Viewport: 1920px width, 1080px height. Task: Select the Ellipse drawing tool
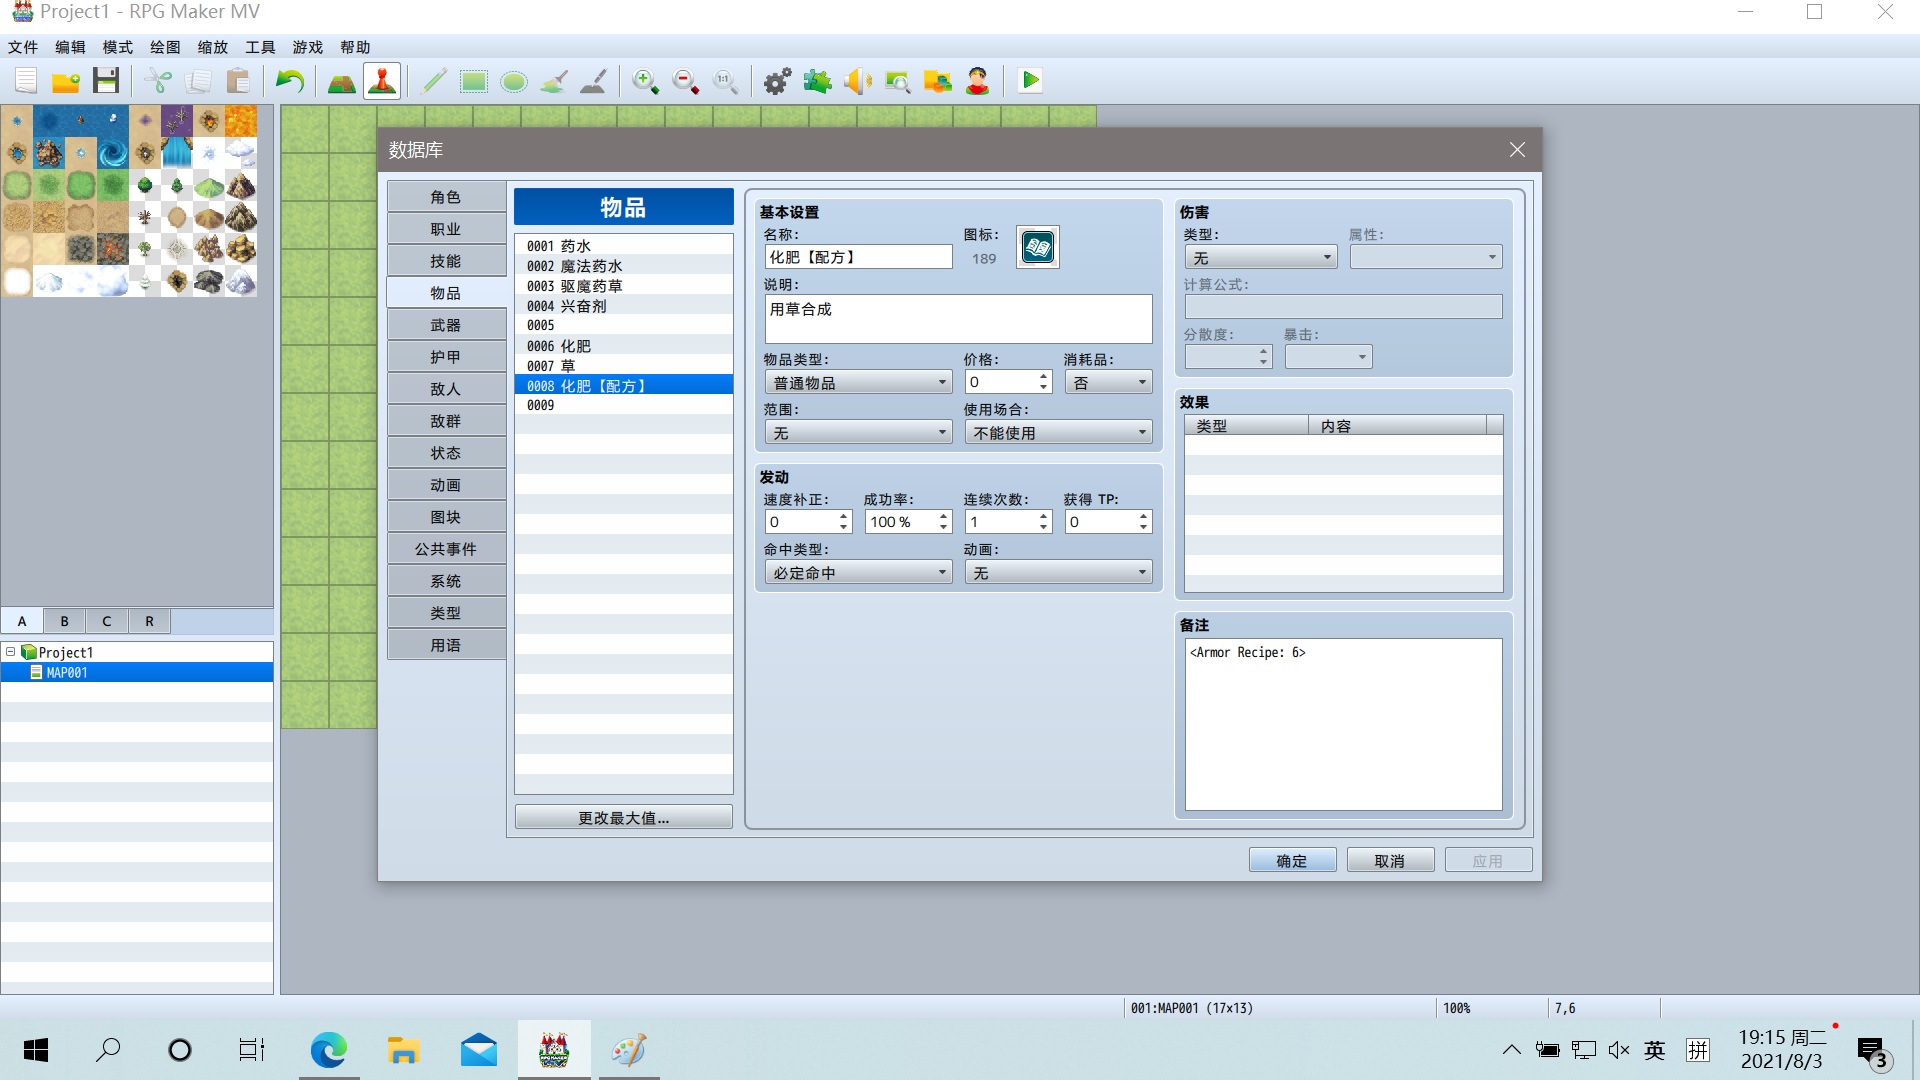point(514,81)
